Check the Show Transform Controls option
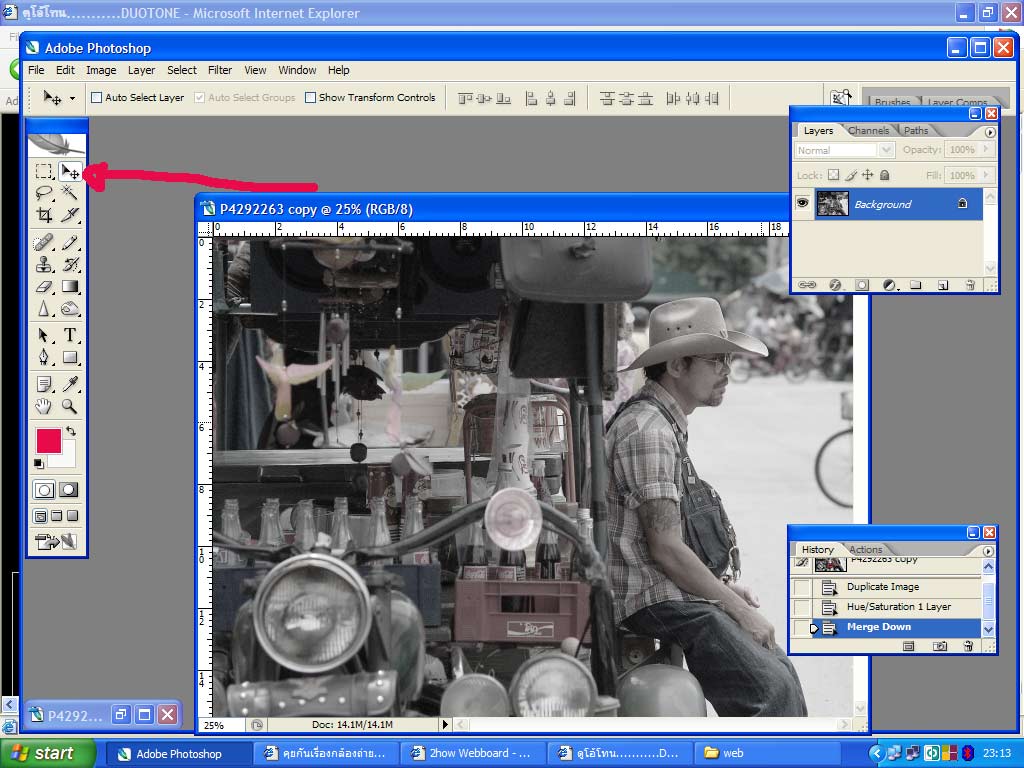 [x=310, y=98]
